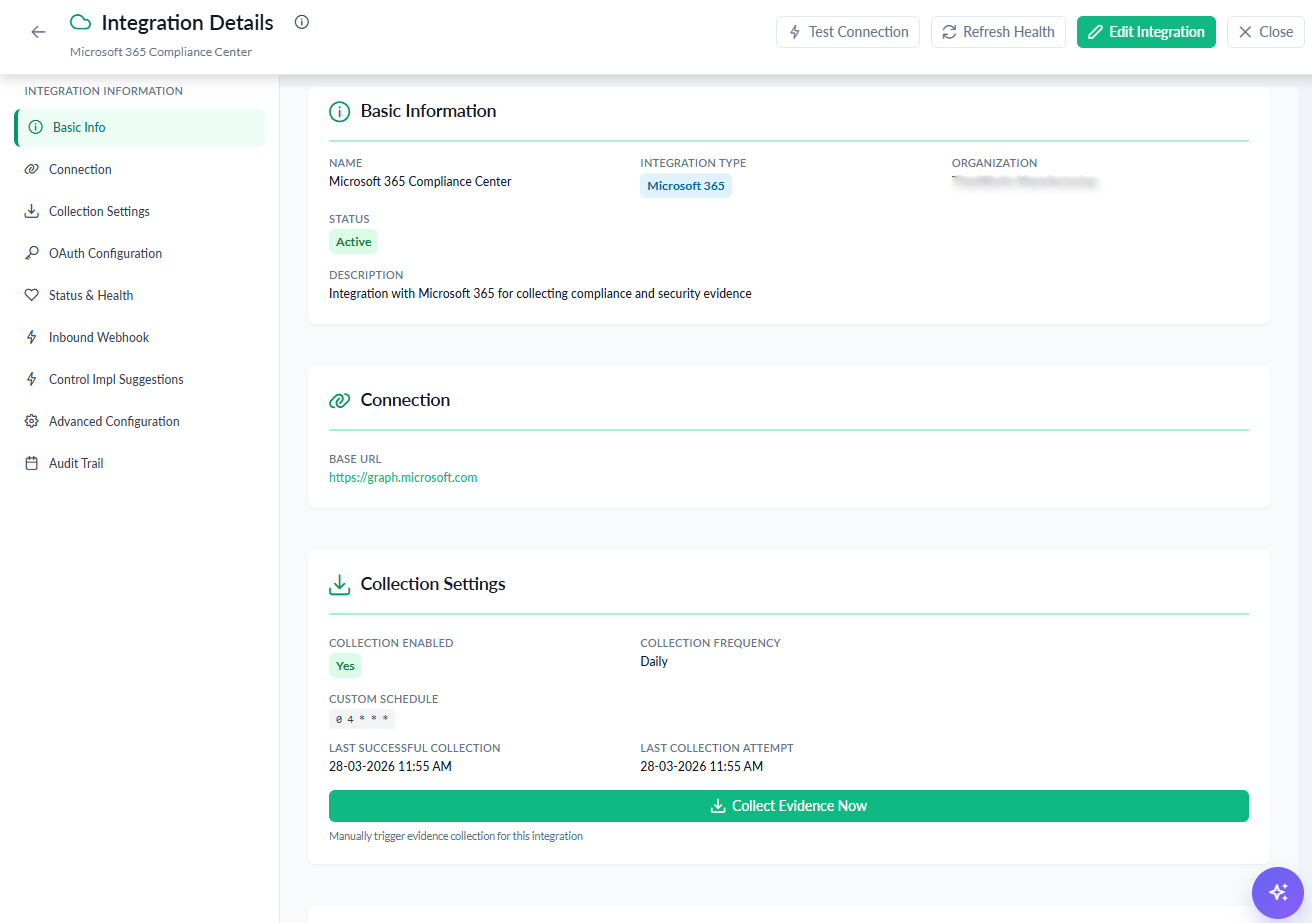The height and width of the screenshot is (923, 1312).
Task: Click the purple AI sparkle assistant button
Action: [x=1277, y=892]
